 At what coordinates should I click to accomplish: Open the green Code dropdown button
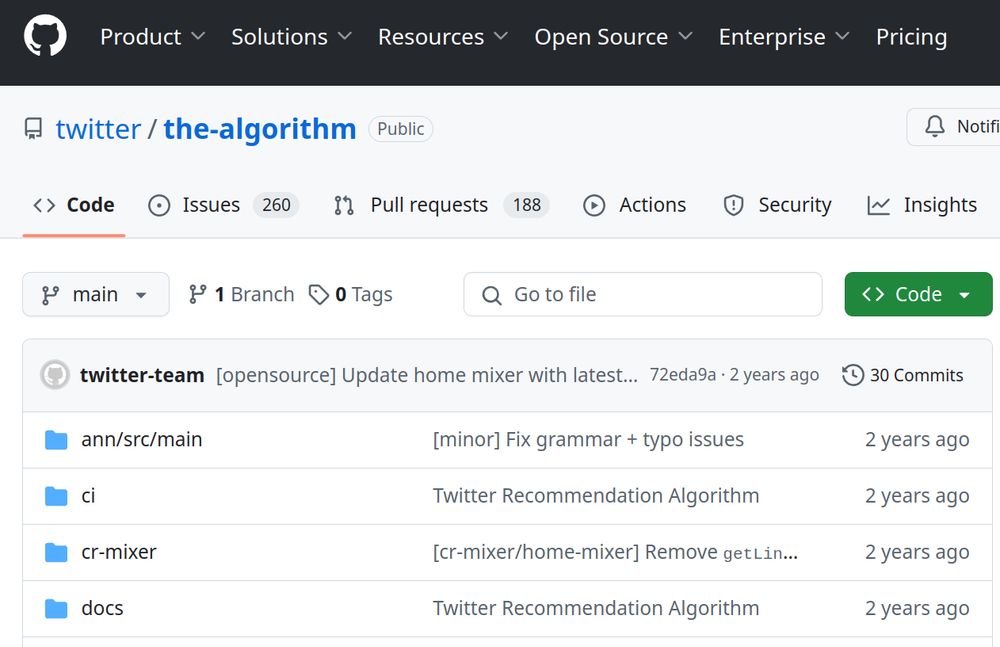(918, 294)
